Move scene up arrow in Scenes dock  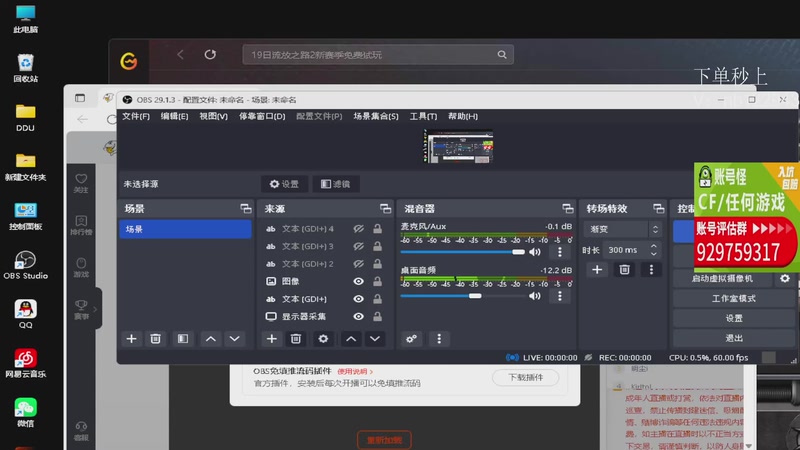(211, 339)
